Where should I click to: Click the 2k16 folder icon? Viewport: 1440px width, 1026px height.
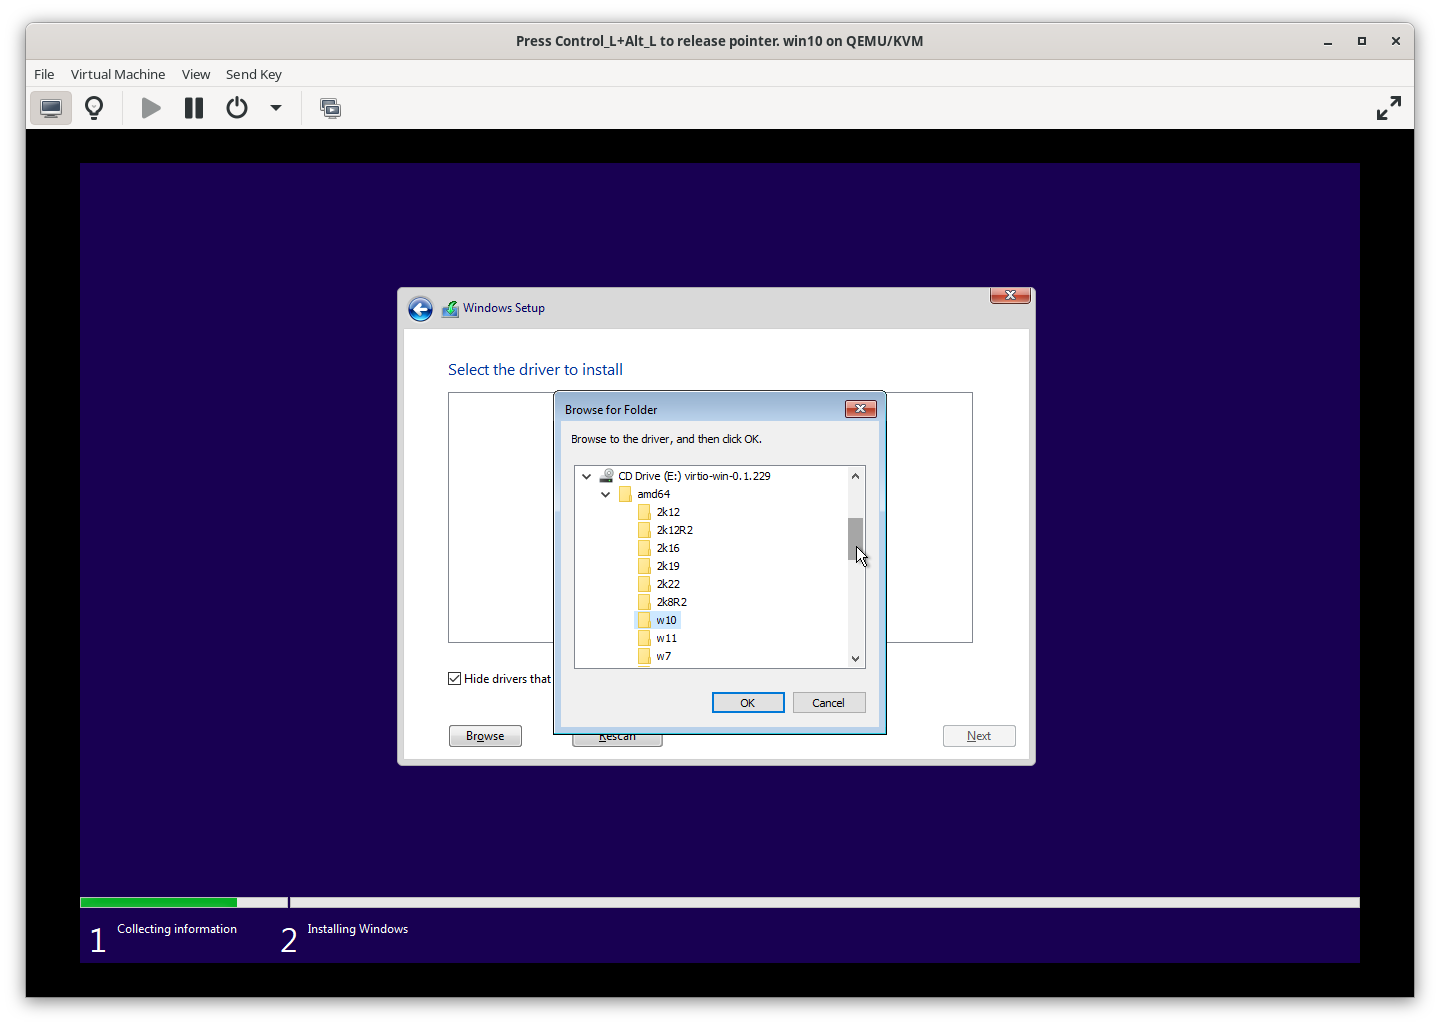point(644,548)
